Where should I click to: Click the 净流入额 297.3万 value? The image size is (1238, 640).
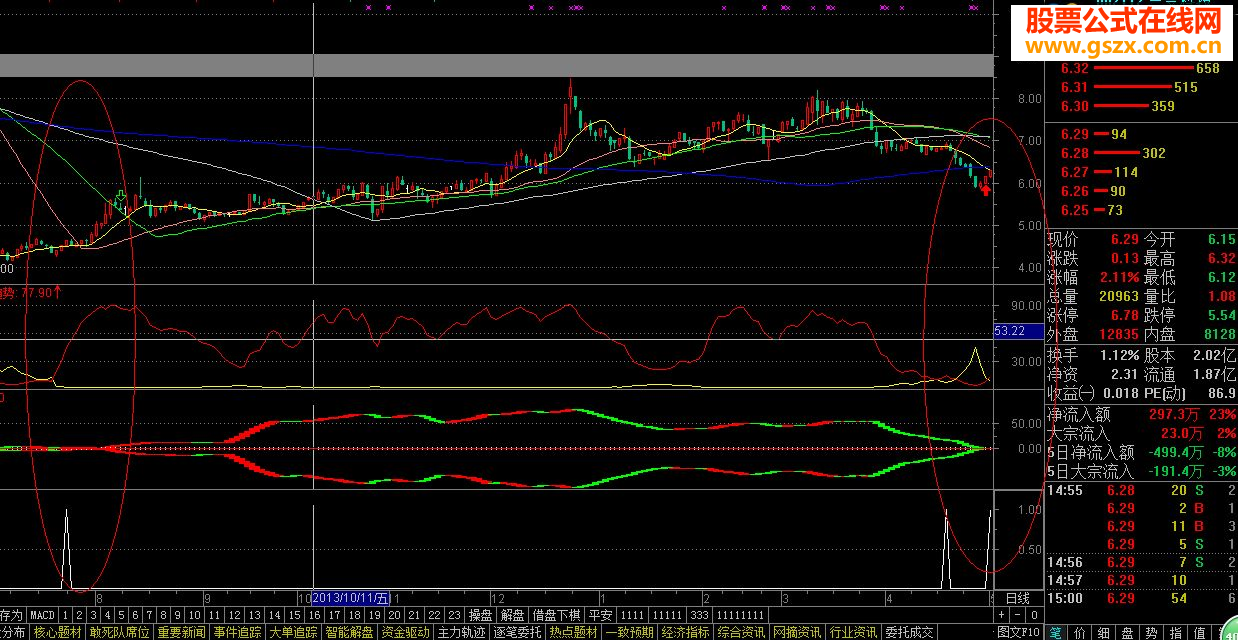[1176, 412]
